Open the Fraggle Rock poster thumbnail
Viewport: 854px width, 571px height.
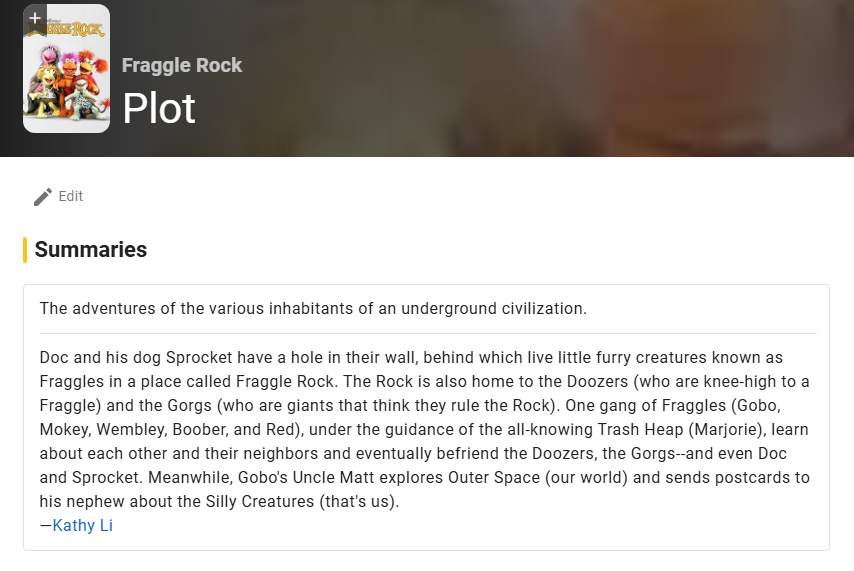pyautogui.click(x=66, y=80)
